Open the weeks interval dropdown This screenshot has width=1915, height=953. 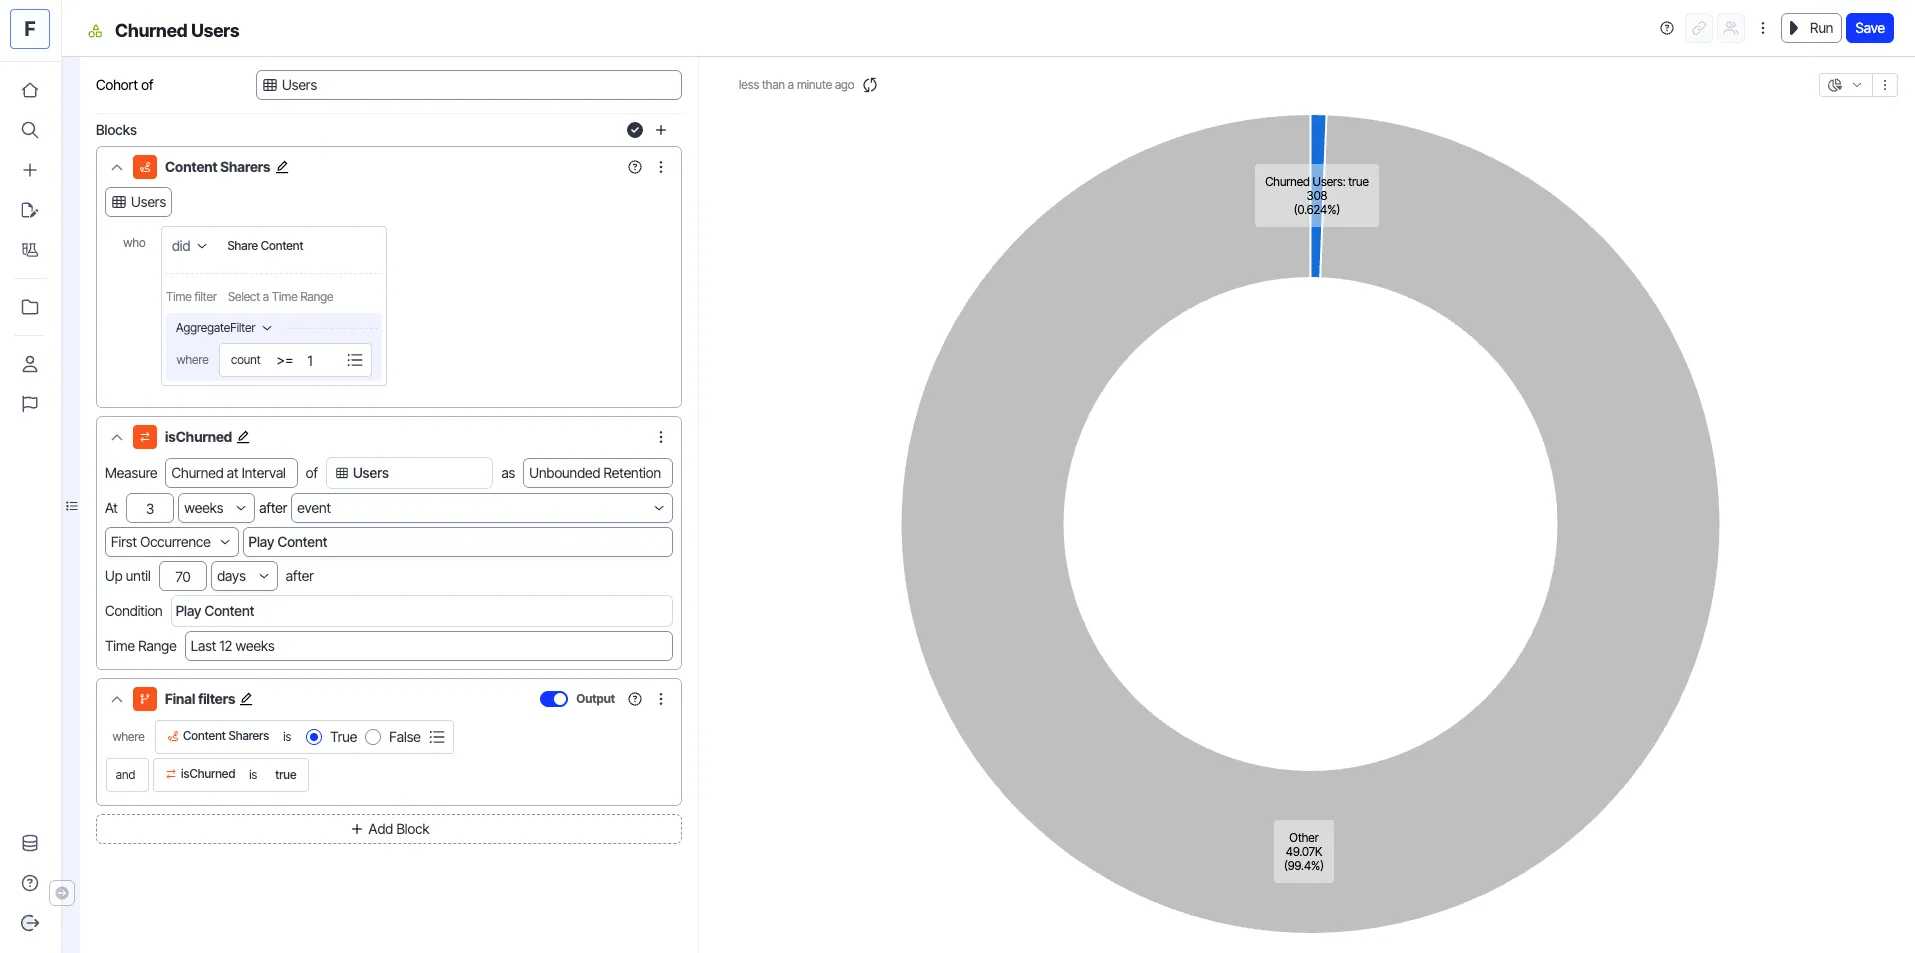(216, 508)
